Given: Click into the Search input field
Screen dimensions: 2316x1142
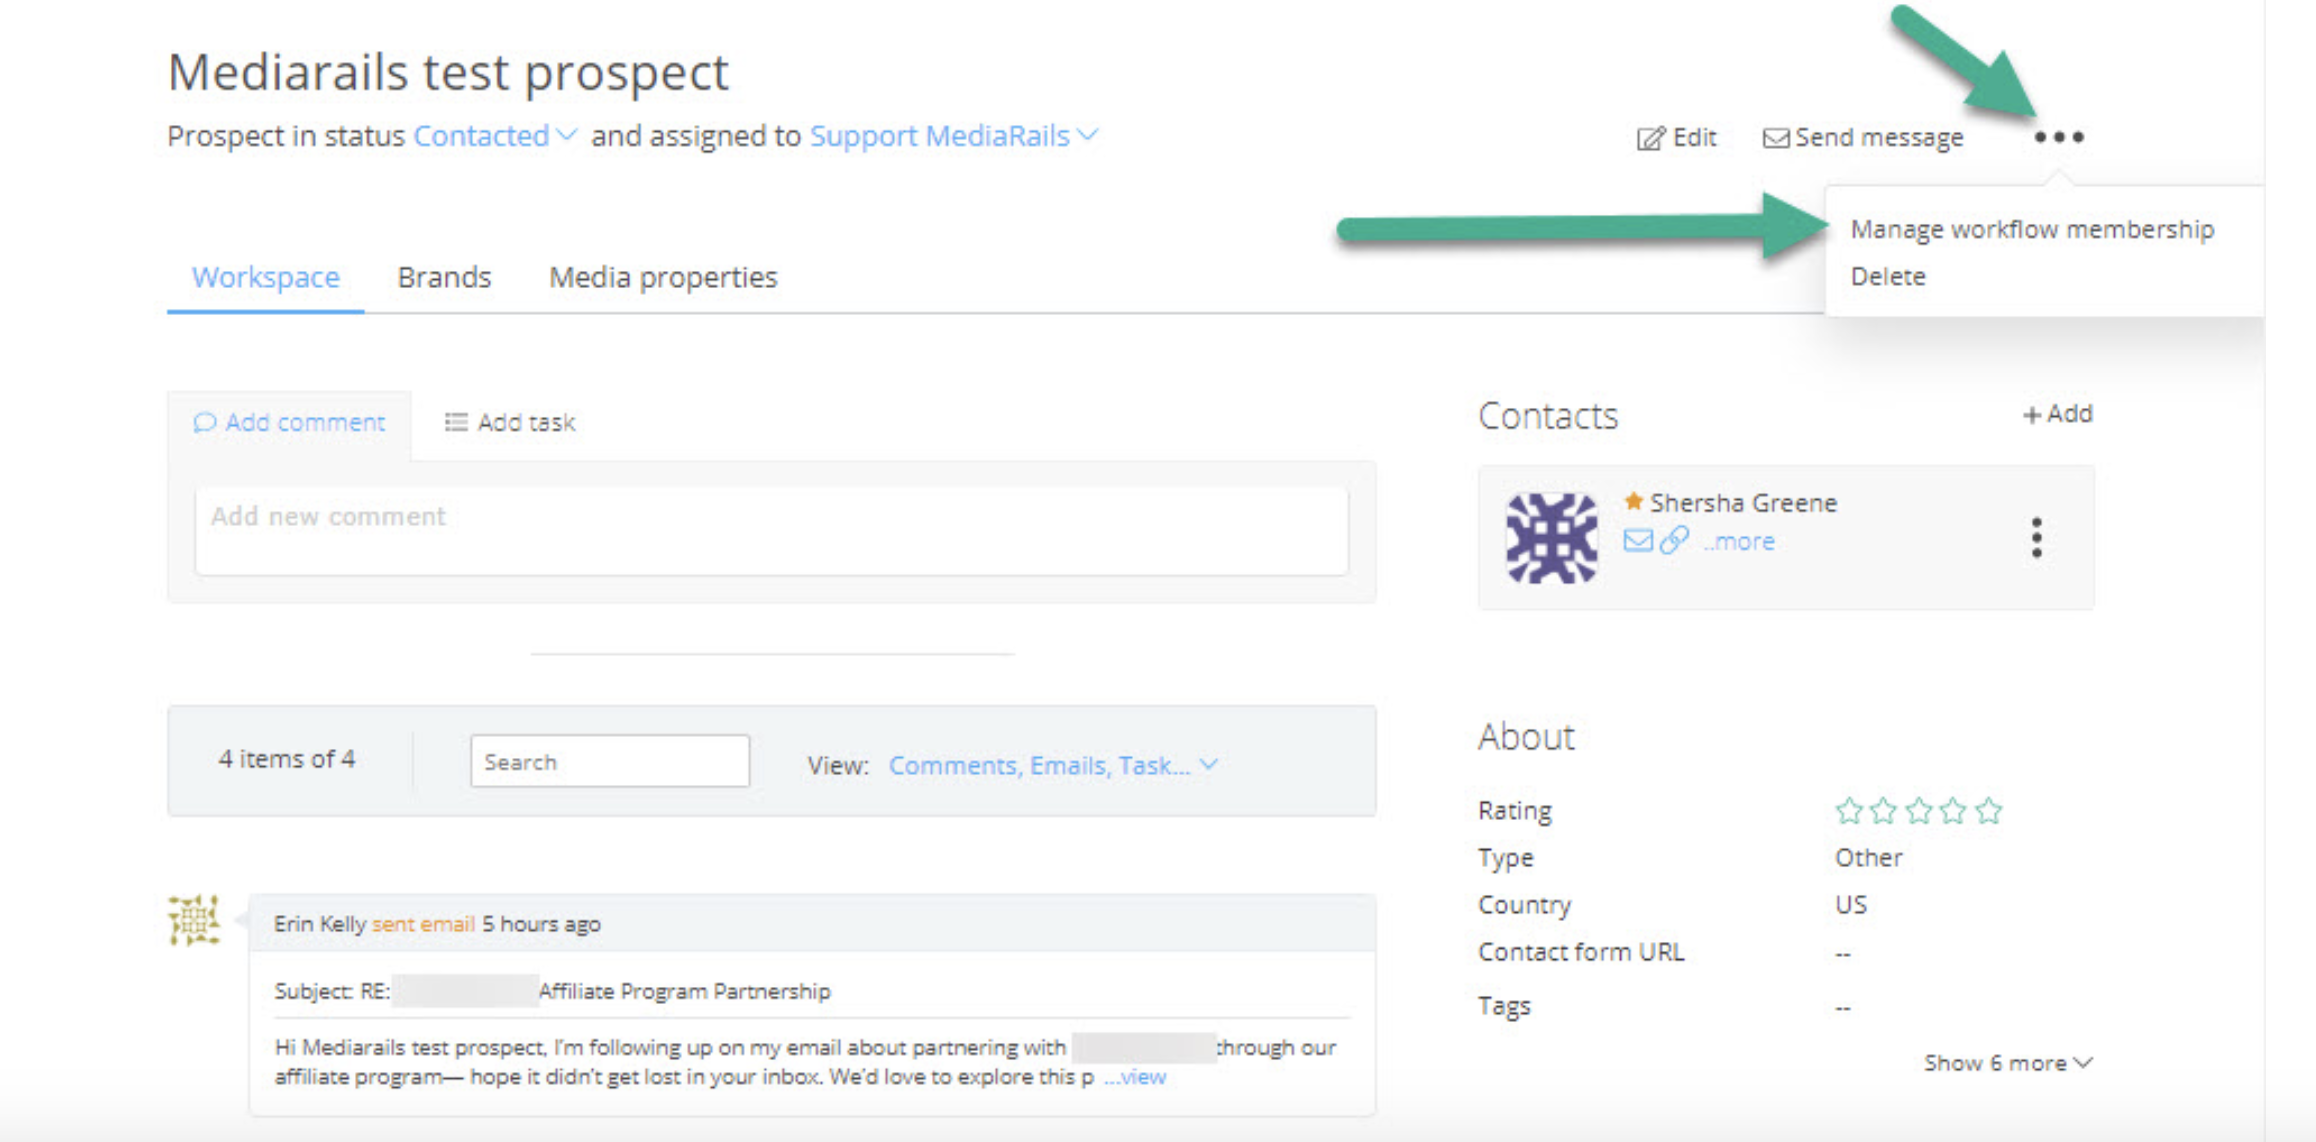Looking at the screenshot, I should click(609, 762).
